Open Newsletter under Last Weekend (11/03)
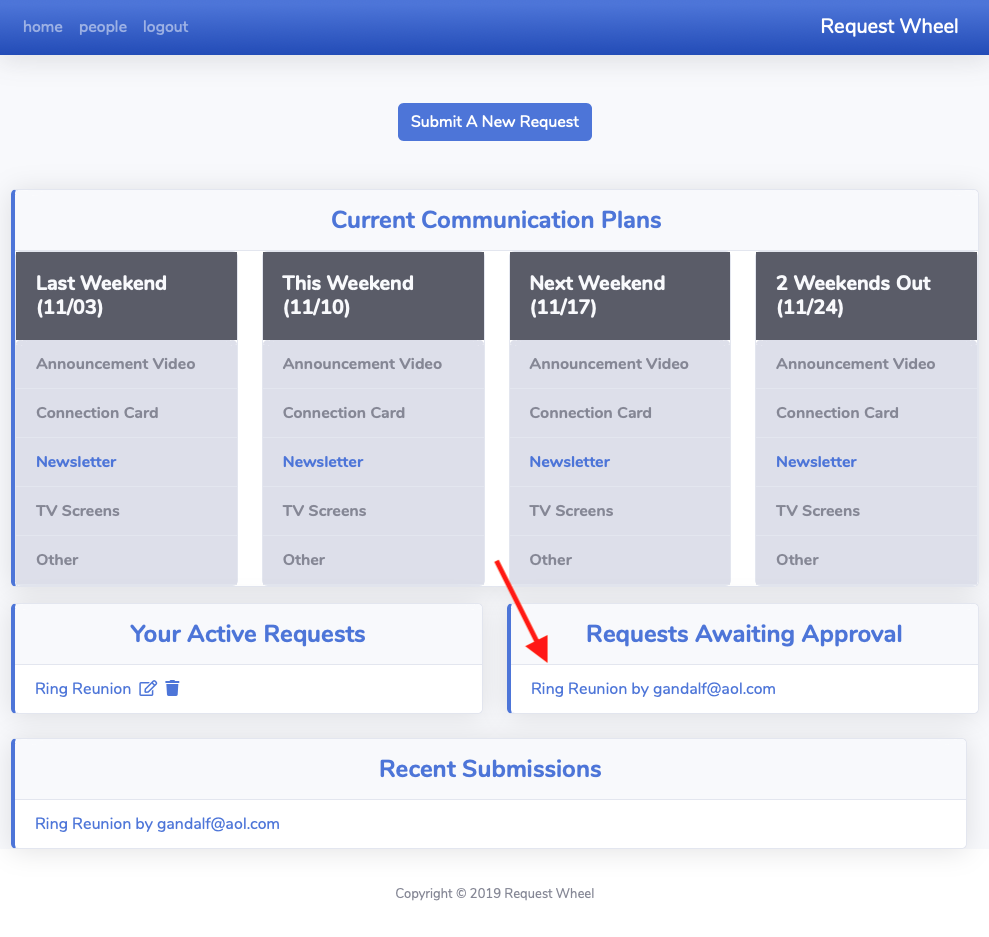Image resolution: width=989 pixels, height=937 pixels. pyautogui.click(x=76, y=462)
